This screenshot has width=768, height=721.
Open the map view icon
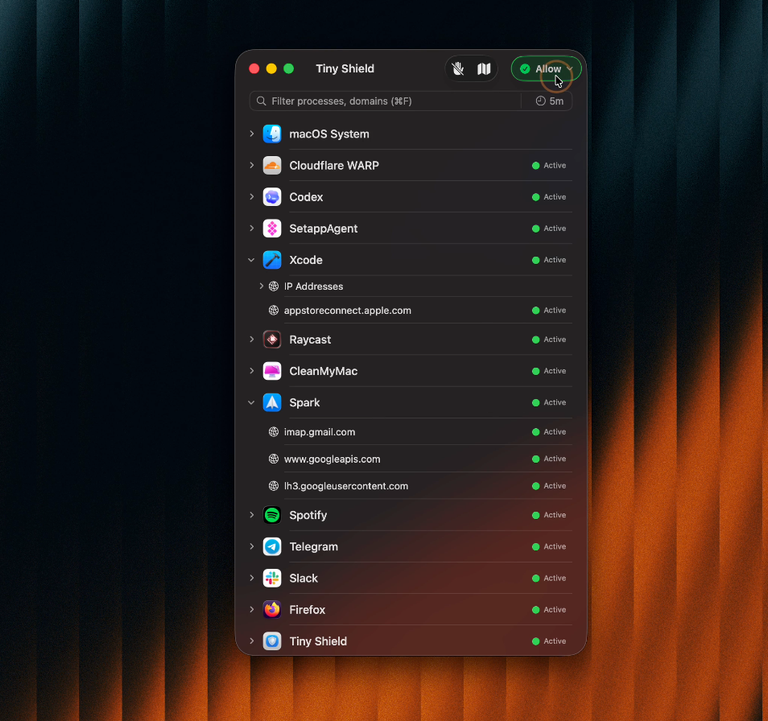pos(484,69)
